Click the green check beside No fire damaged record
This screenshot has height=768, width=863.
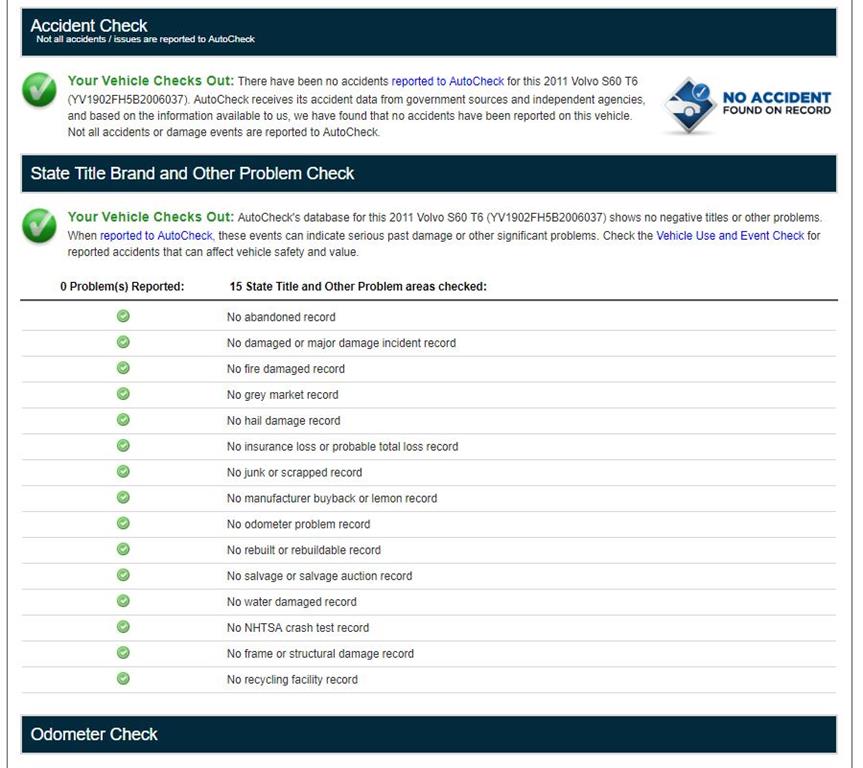(123, 368)
